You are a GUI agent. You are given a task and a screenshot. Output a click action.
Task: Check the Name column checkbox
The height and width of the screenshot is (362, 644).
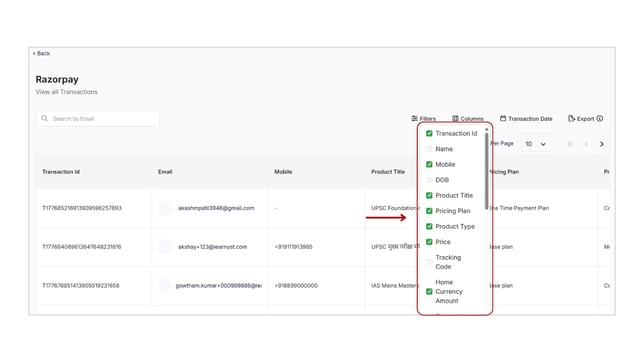point(429,149)
